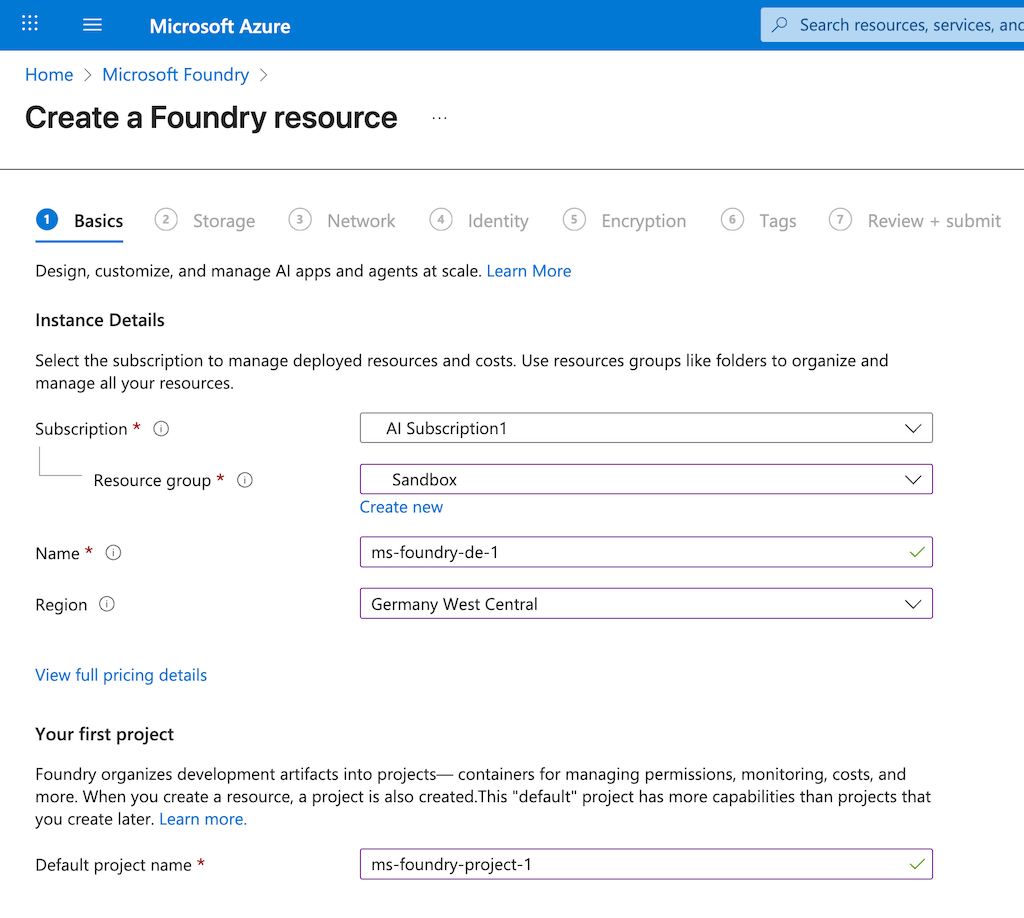Expand the Resource group dropdown
The height and width of the screenshot is (918, 1024).
click(911, 480)
